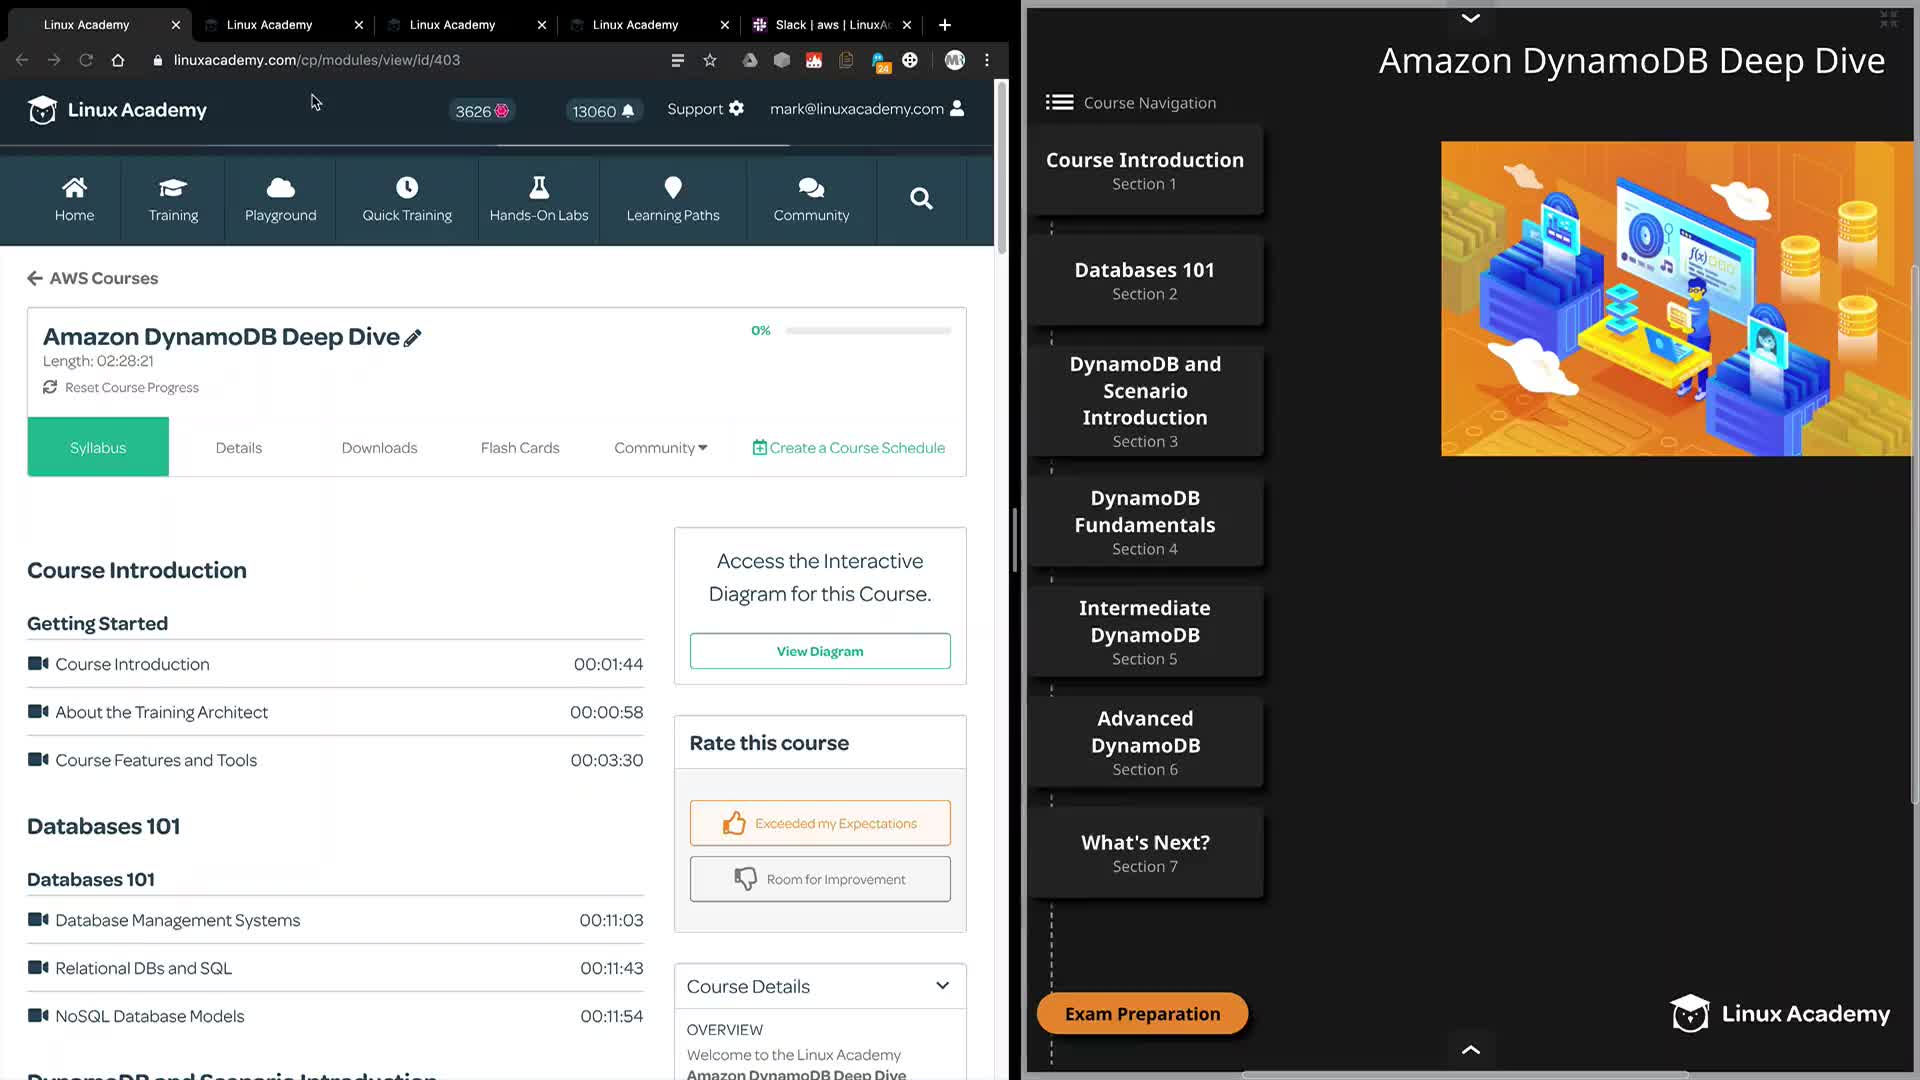Click the View Diagram button
The width and height of the screenshot is (1920, 1080).
[819, 651]
